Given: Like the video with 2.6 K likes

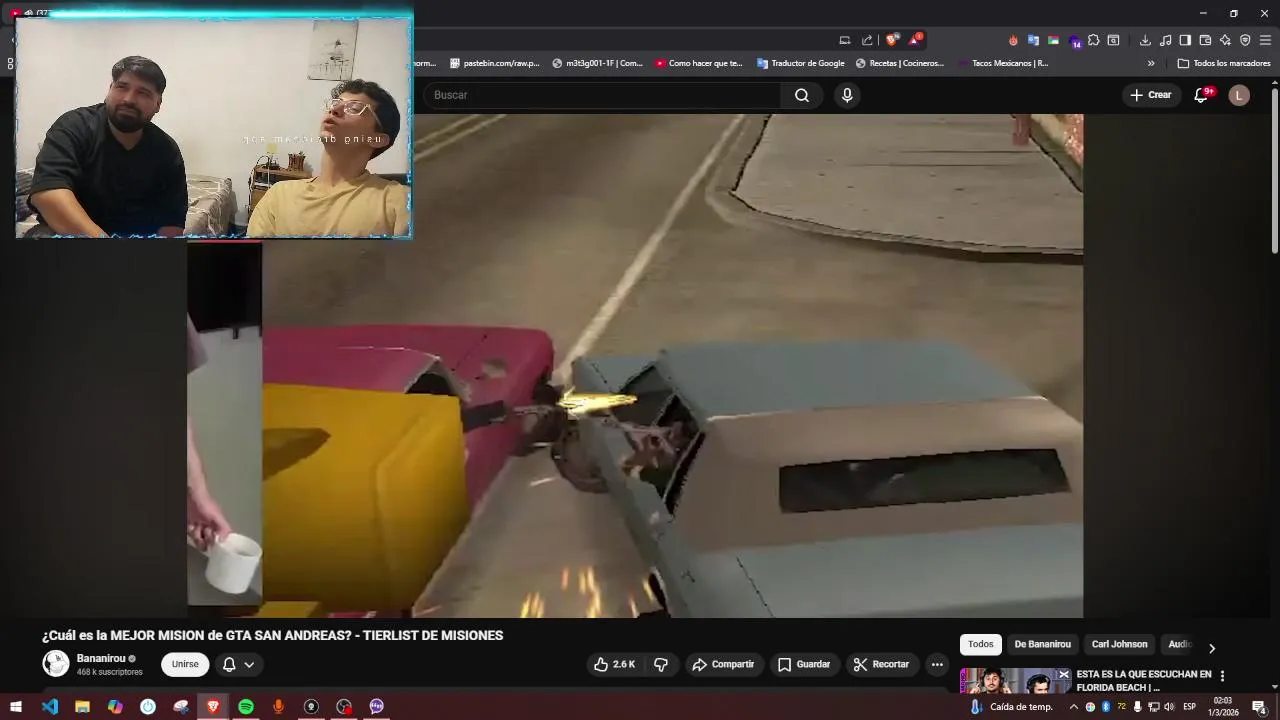Looking at the screenshot, I should [x=614, y=664].
